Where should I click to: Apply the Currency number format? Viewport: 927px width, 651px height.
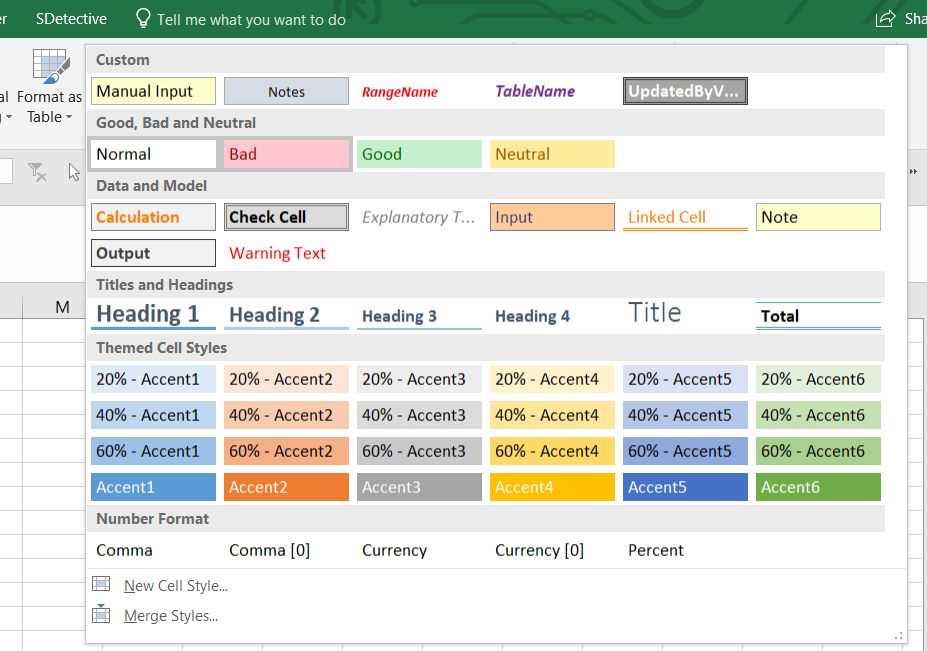tap(419, 550)
